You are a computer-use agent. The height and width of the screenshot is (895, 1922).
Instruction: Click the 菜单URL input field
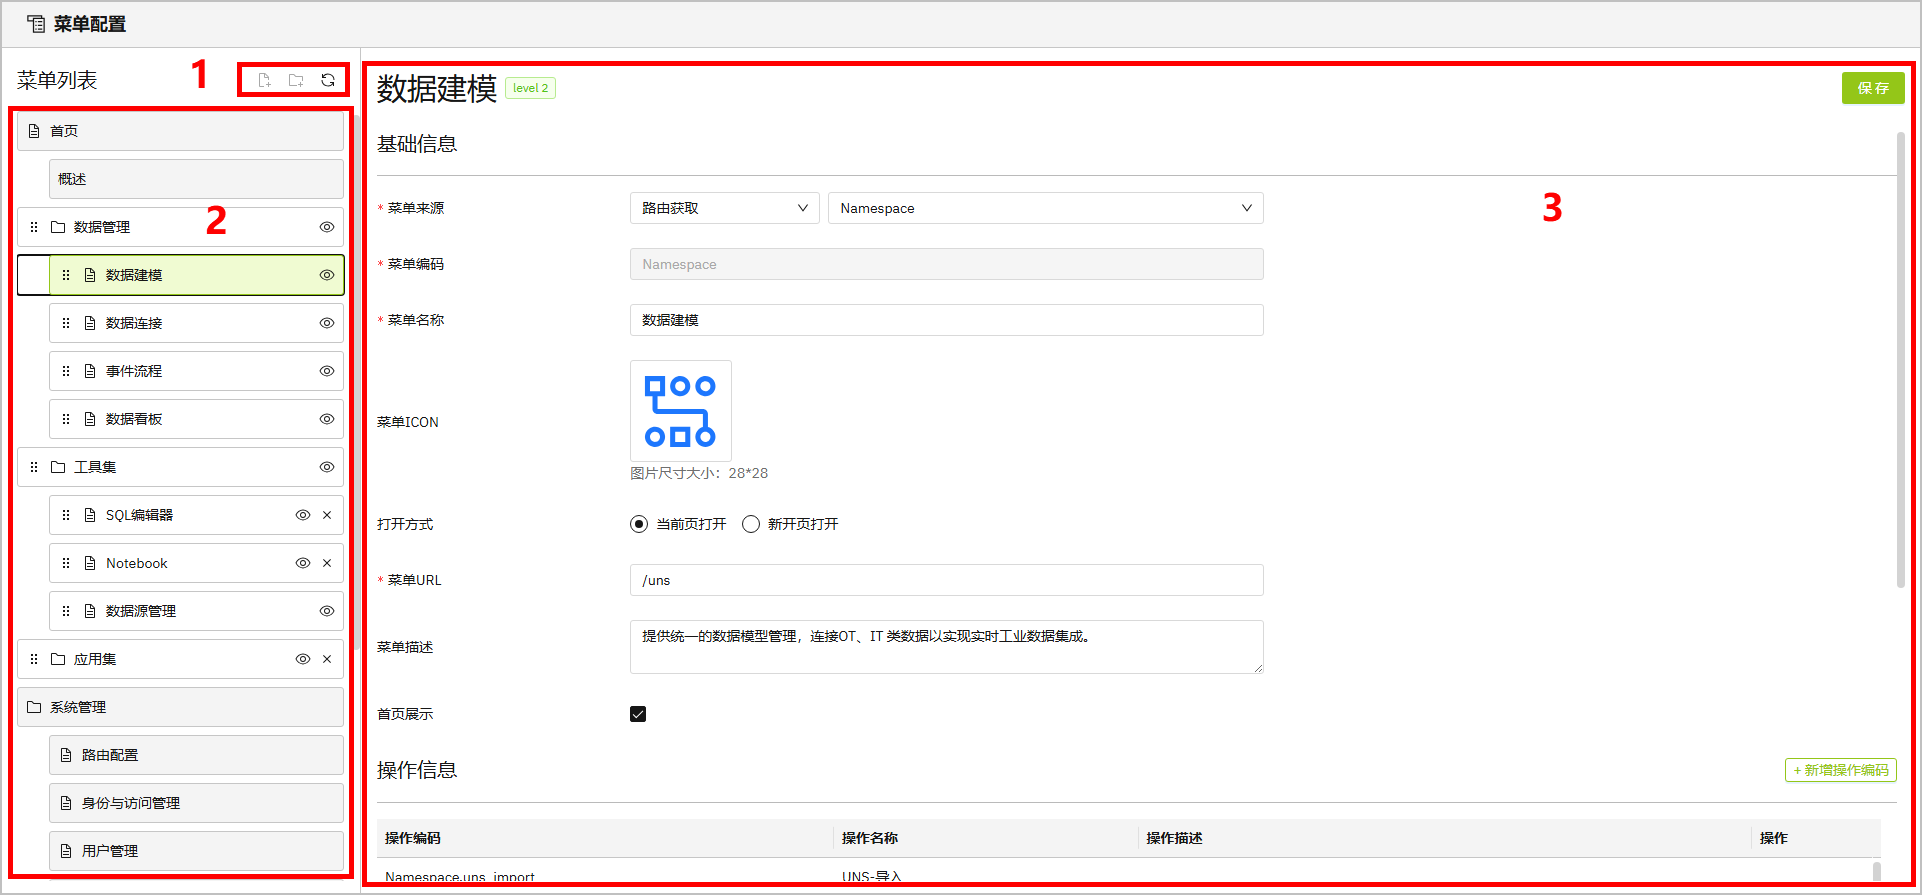pos(946,580)
